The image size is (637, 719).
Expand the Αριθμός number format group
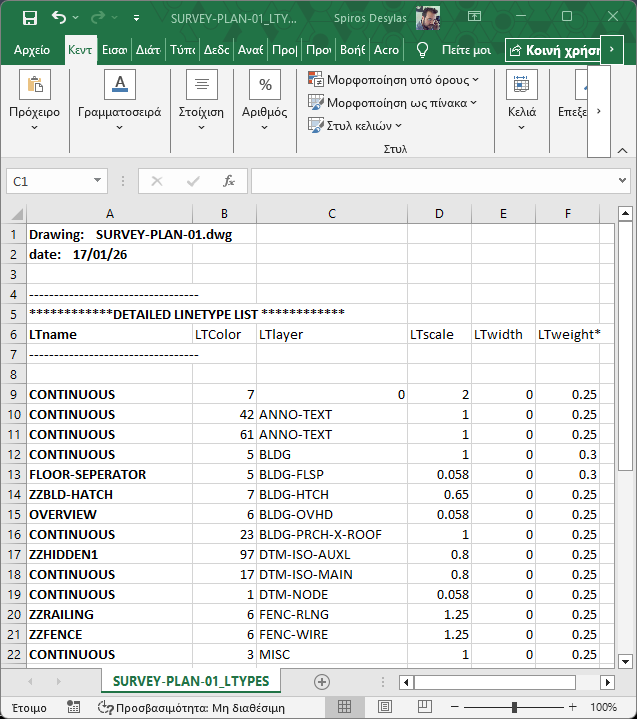pos(265,101)
